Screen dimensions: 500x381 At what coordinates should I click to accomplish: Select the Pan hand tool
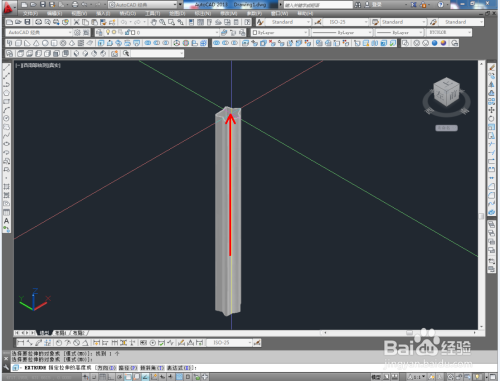153,22
